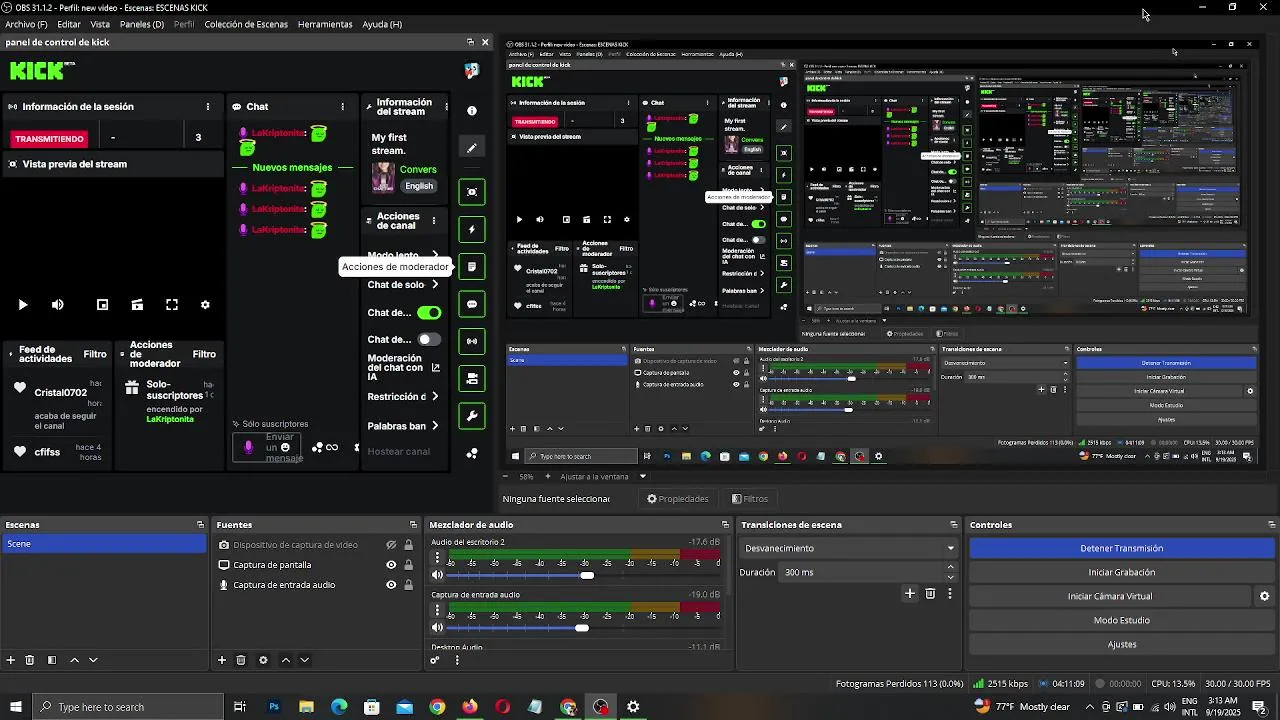This screenshot has height=720, width=1280.
Task: Toggle stream preview panel icon in Kick sidebar
Action: point(472,191)
